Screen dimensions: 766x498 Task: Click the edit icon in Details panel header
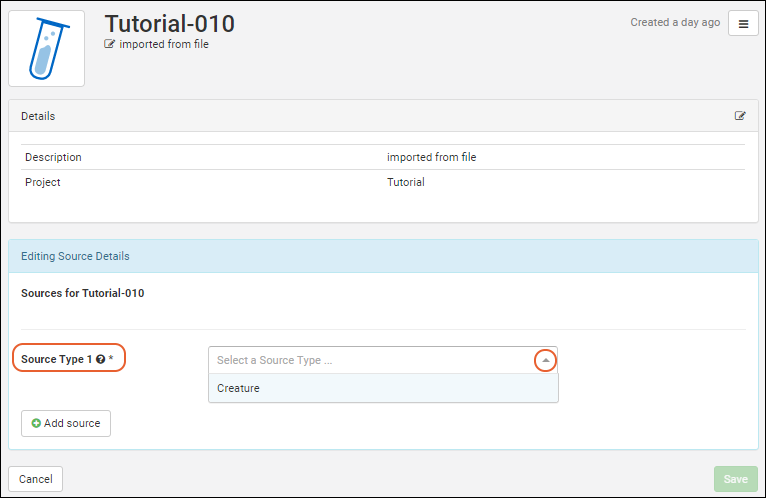(x=740, y=116)
